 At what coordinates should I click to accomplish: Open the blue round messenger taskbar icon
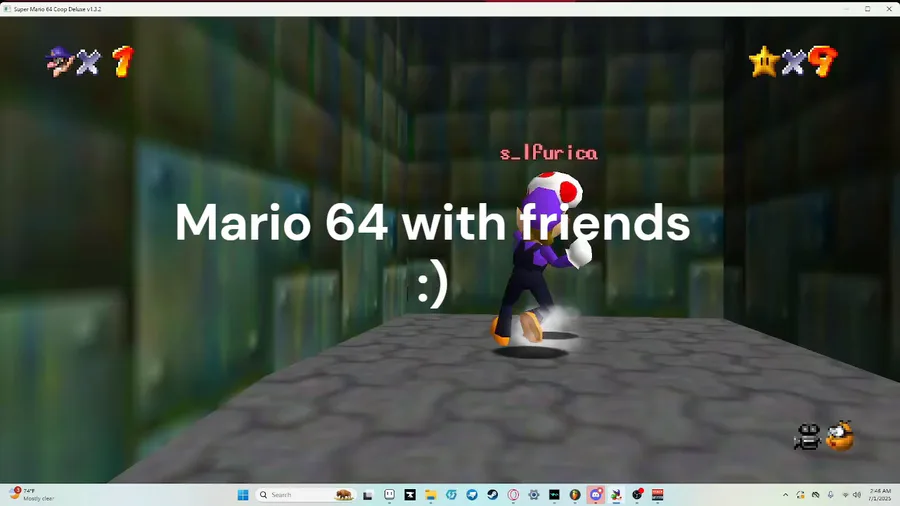[472, 495]
